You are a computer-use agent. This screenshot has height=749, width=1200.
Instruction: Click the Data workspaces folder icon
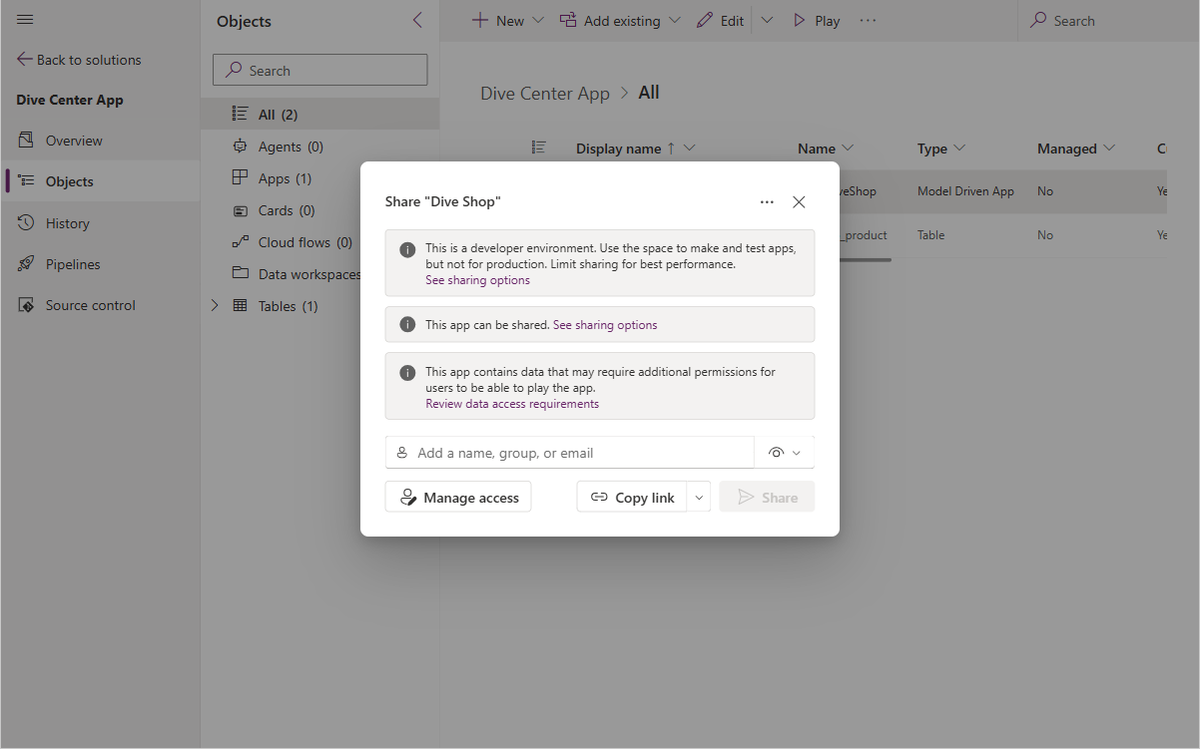[240, 274]
